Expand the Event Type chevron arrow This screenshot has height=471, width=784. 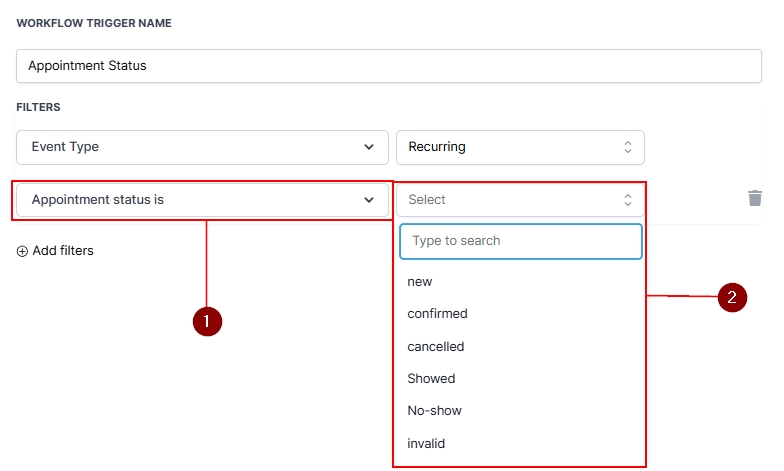(x=369, y=147)
